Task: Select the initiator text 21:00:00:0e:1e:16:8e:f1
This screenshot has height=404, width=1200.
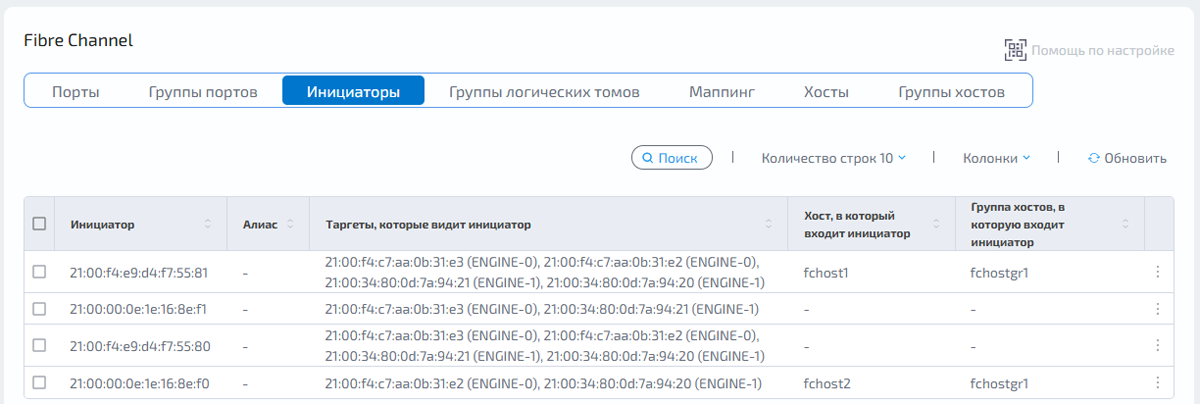Action: pyautogui.click(x=138, y=309)
